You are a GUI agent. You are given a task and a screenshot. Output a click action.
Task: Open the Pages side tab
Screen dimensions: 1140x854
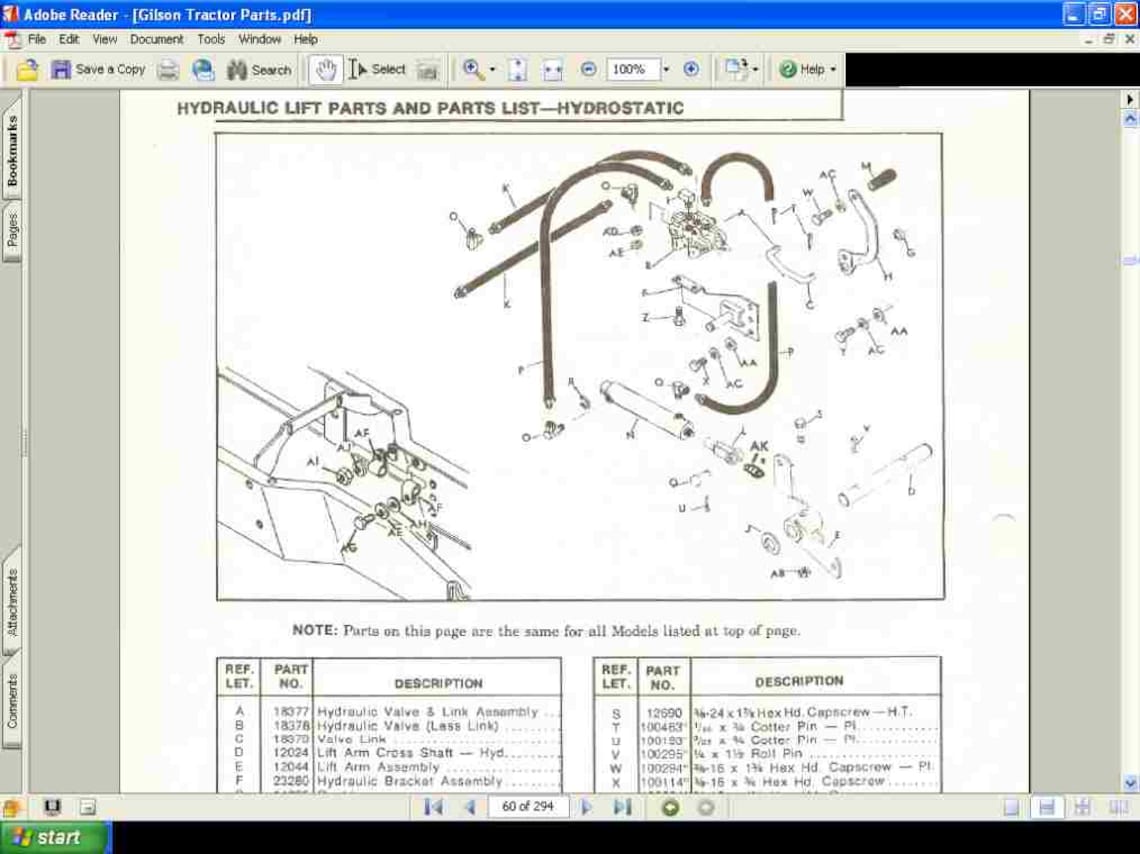pyautogui.click(x=12, y=230)
